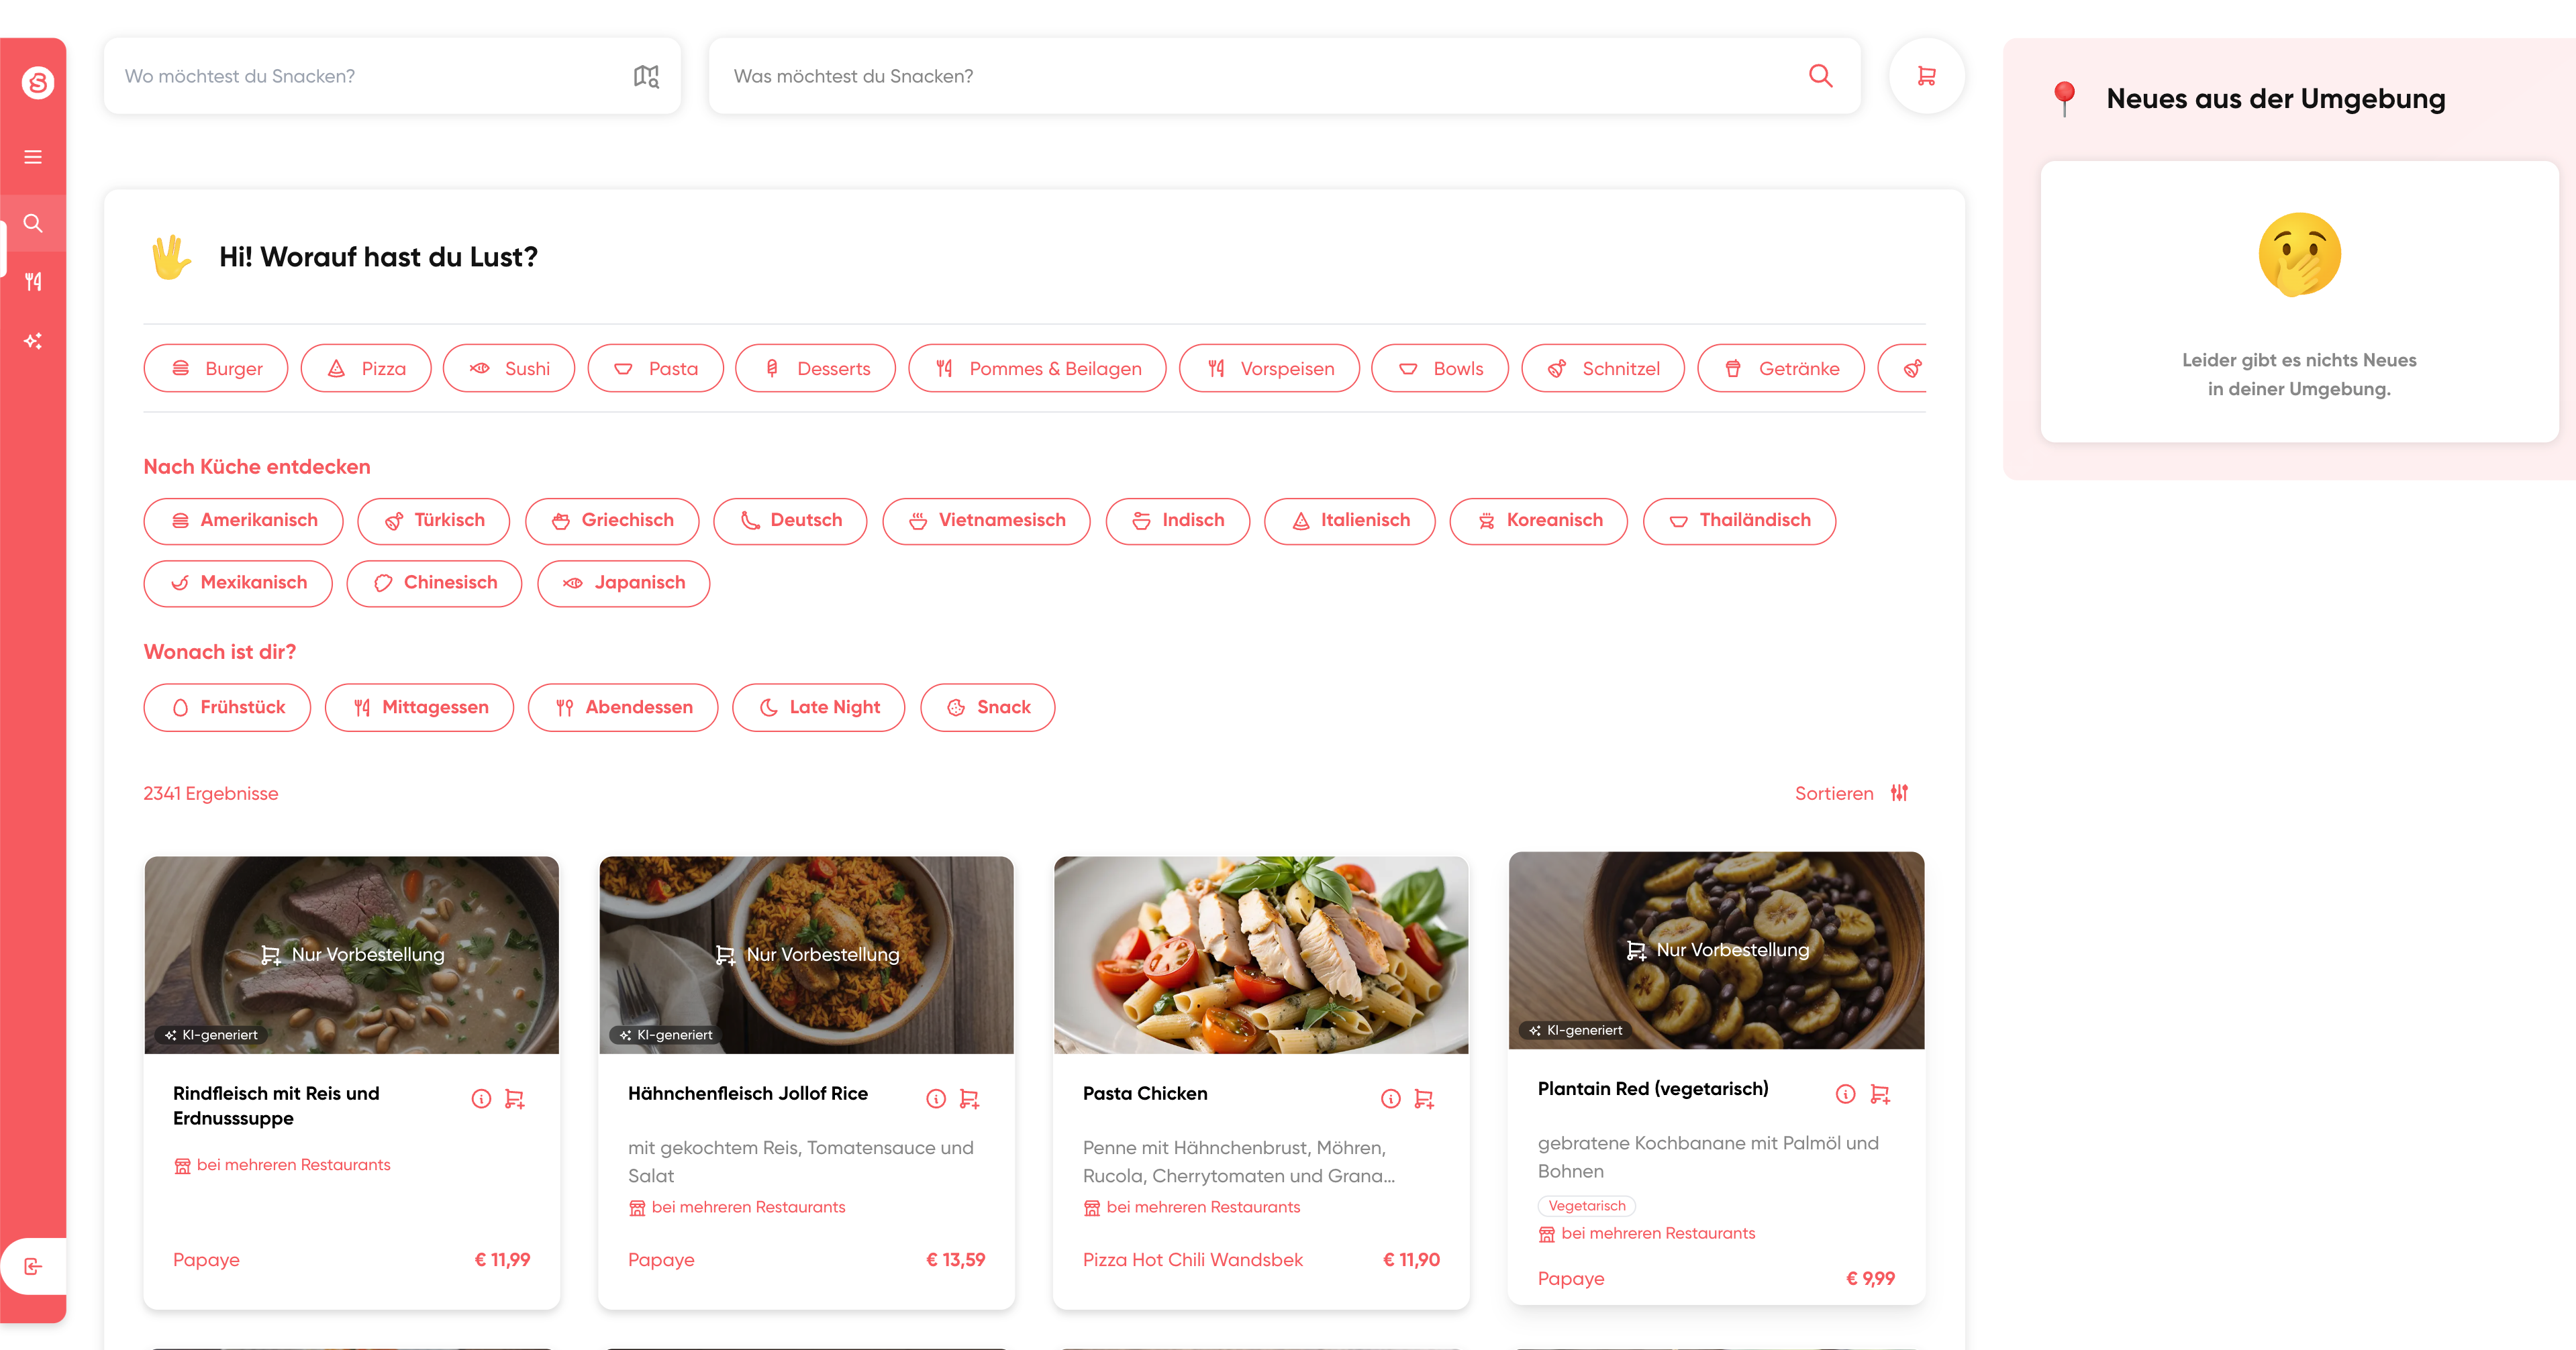
Task: Show info for Rindfleisch mit Reis und Erdnusssuppe
Action: [x=481, y=1099]
